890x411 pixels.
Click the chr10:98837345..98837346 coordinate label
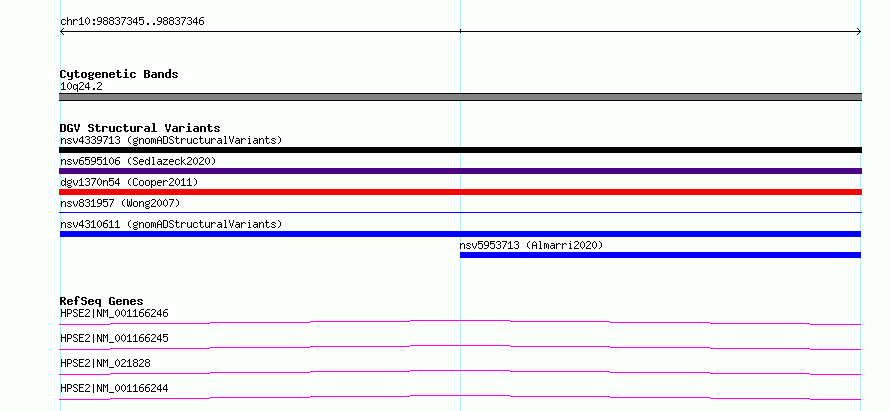pos(132,22)
